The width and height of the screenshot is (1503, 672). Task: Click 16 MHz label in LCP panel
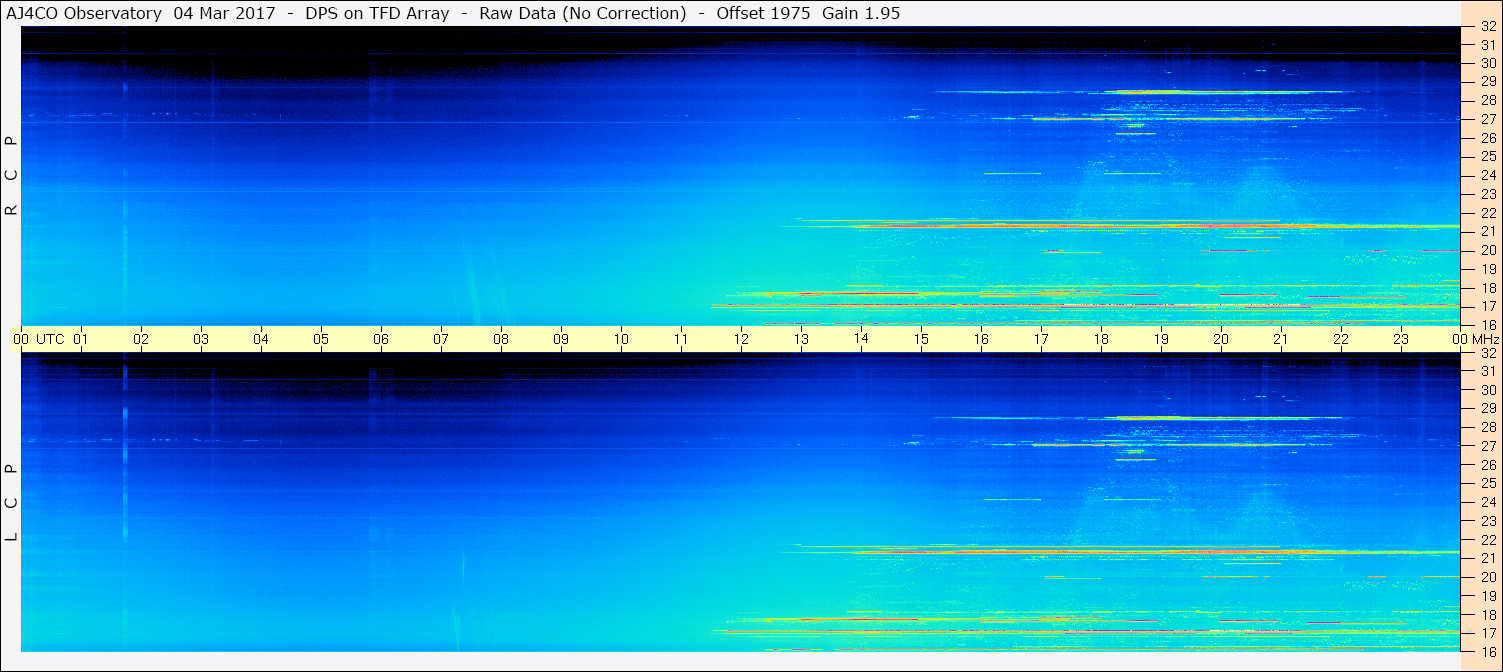[1487, 651]
